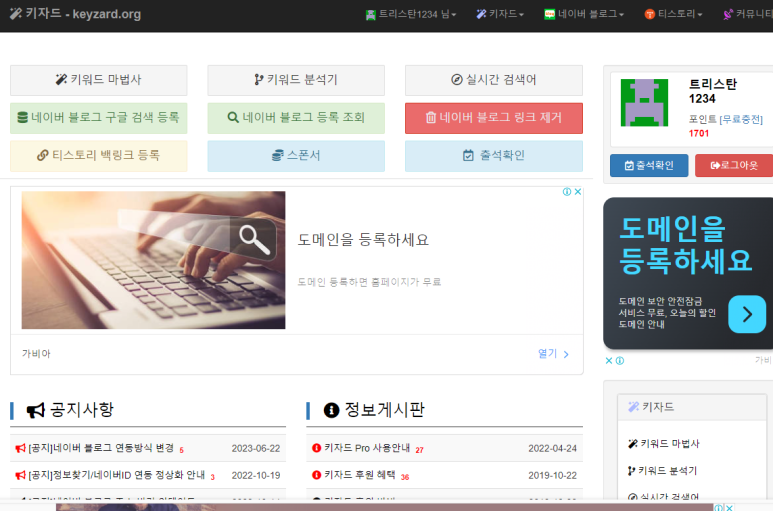Click the sidebar 키워드 마법사 link
Image resolution: width=773 pixels, height=511 pixels.
click(664, 443)
